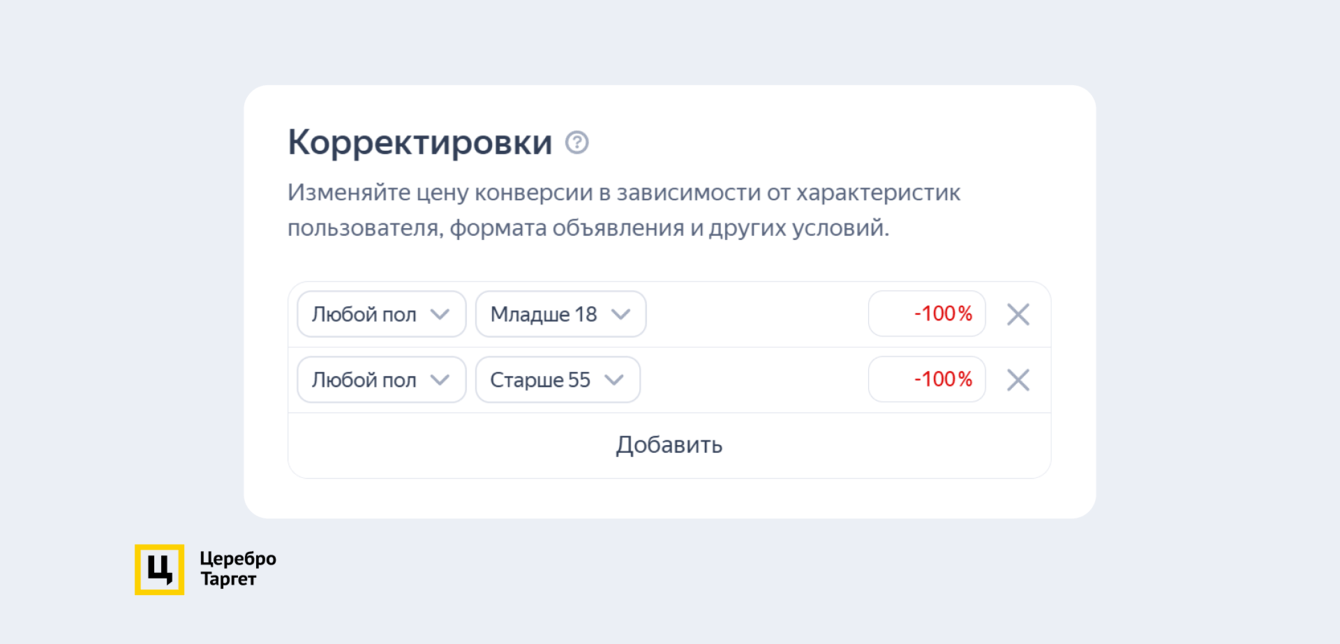Expand the Младше 18 age dropdown

tap(560, 314)
